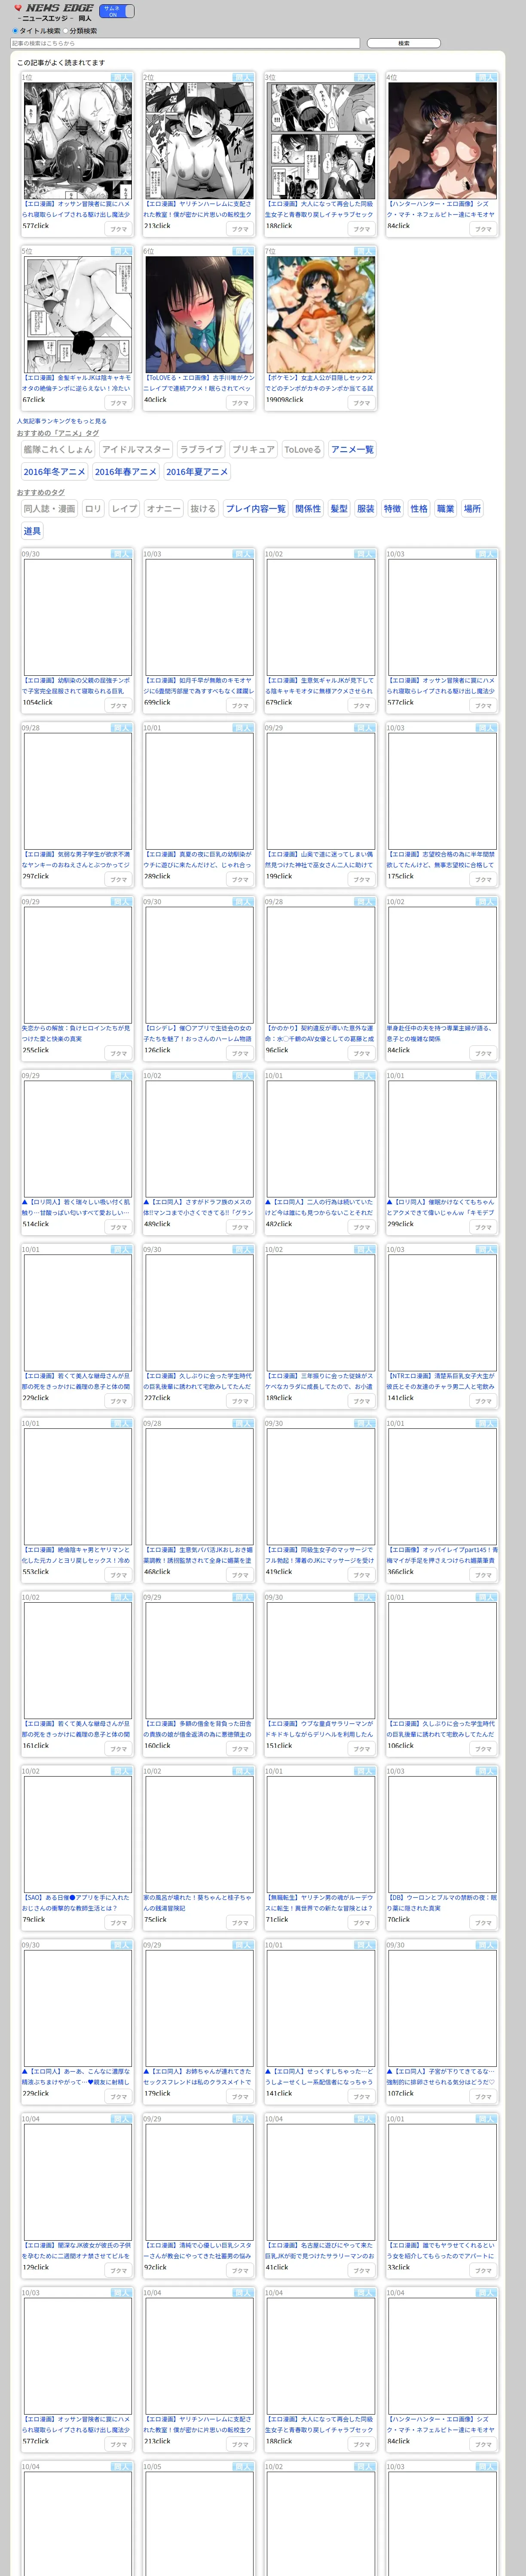Open the blank thumbnail of 699click article
This screenshot has width=526, height=2576.
point(199,617)
